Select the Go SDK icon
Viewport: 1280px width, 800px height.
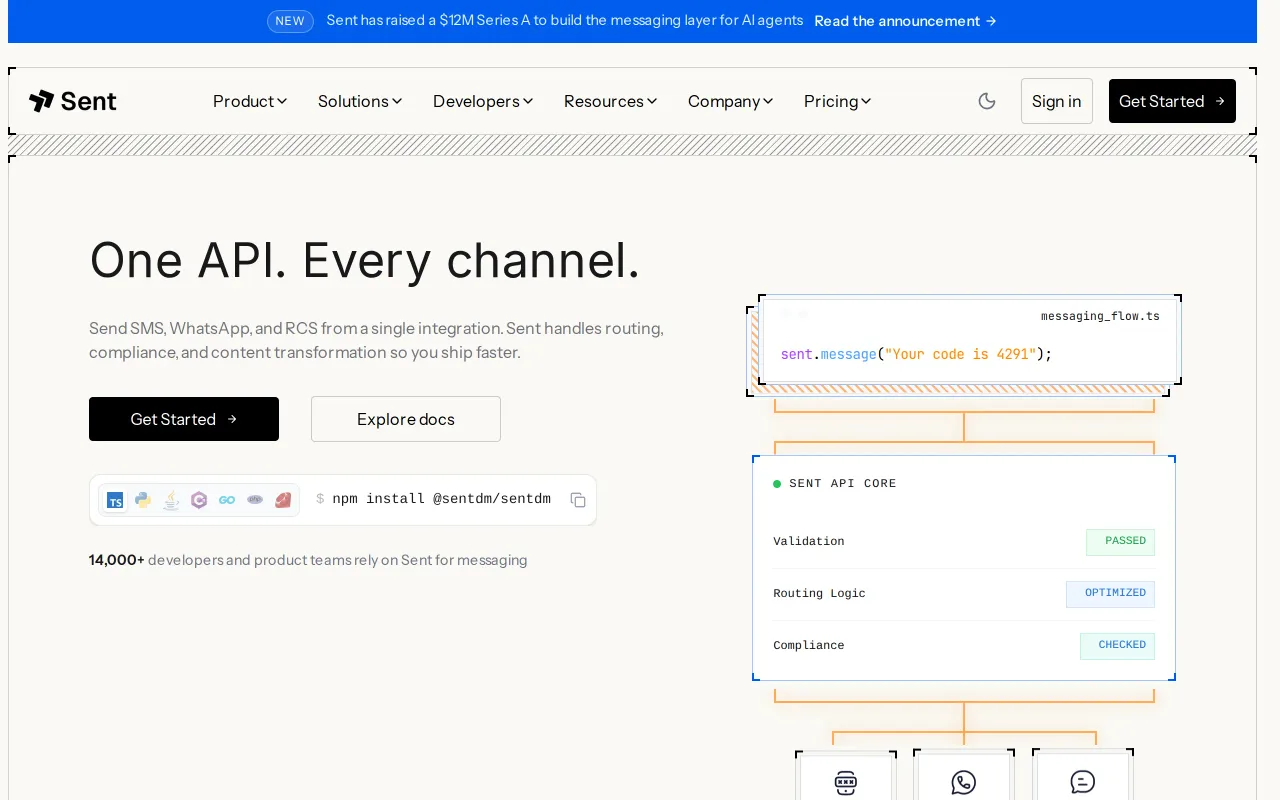point(227,500)
